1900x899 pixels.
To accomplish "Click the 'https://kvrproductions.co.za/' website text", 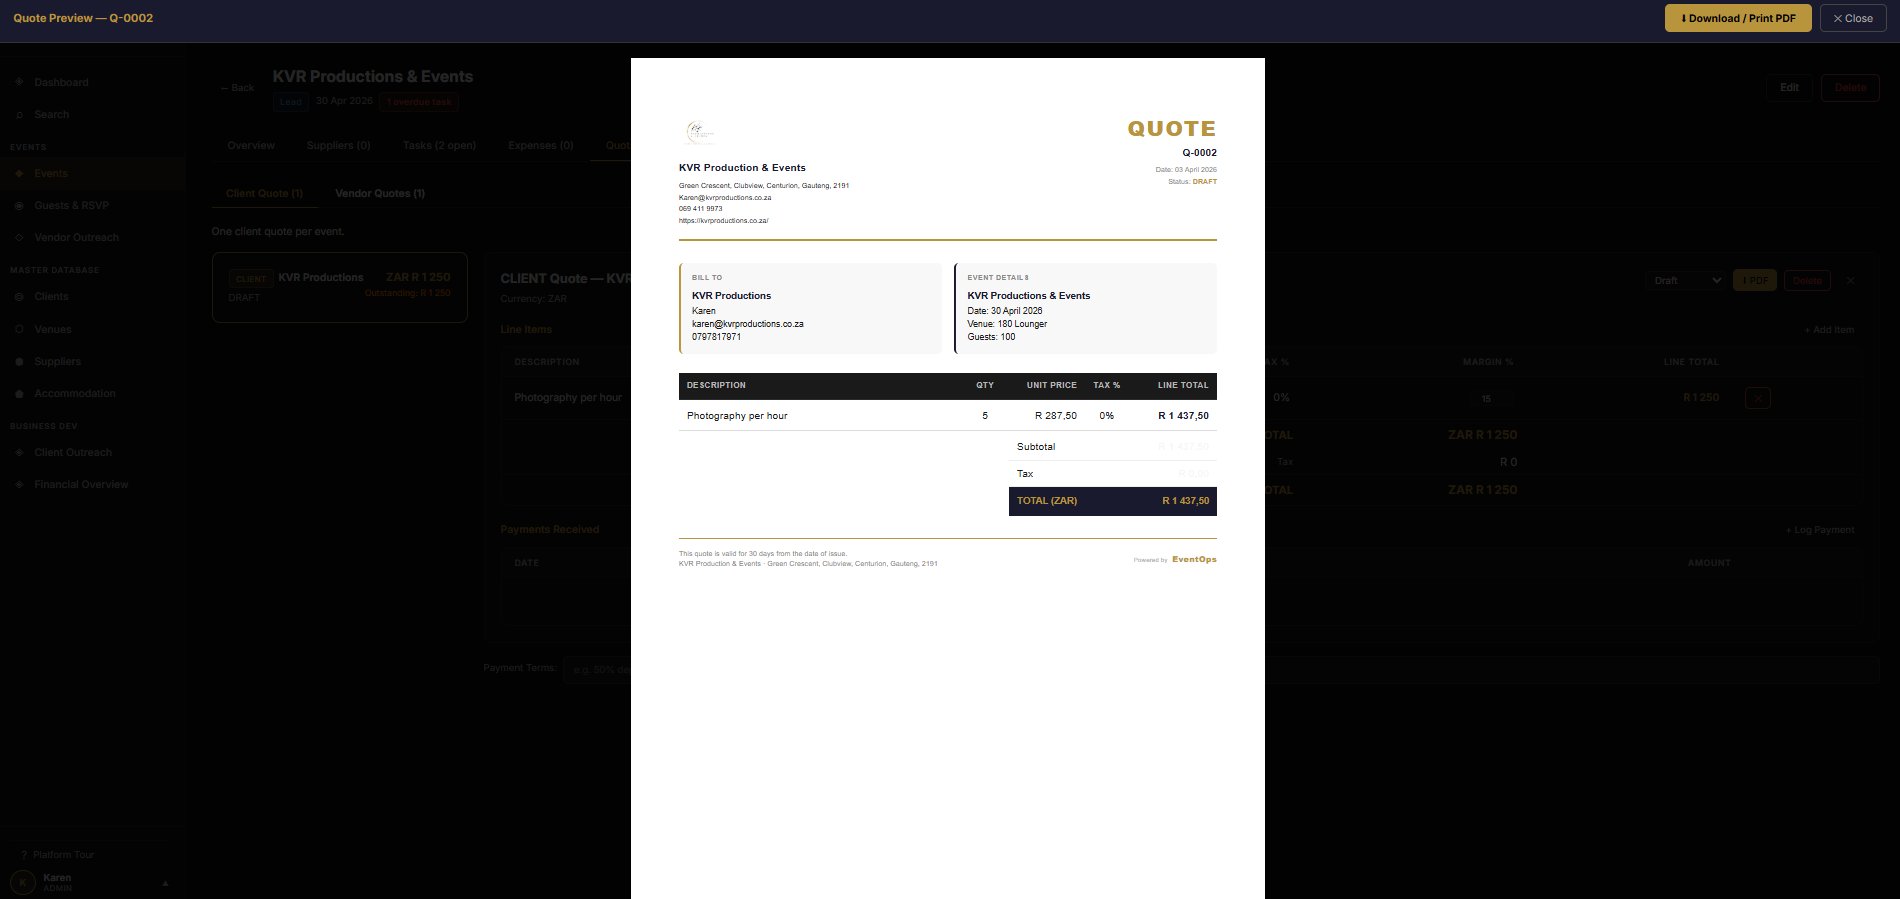I will tap(724, 221).
